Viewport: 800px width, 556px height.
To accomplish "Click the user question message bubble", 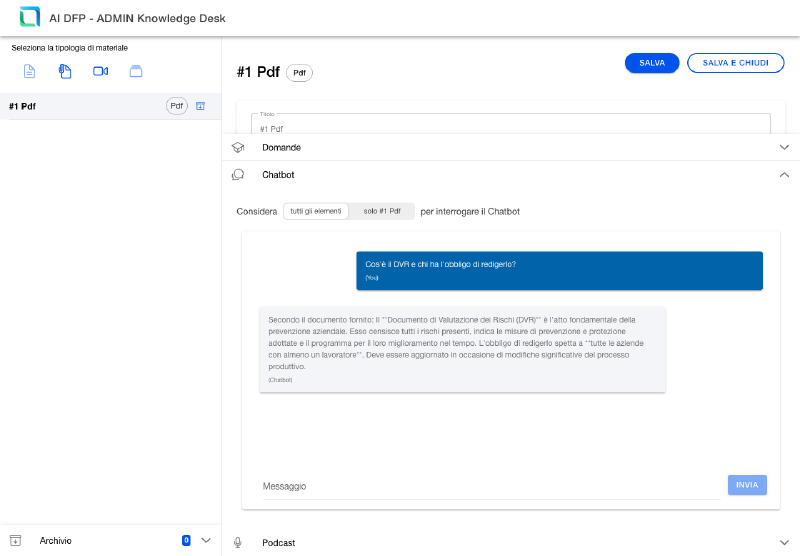I will [559, 271].
